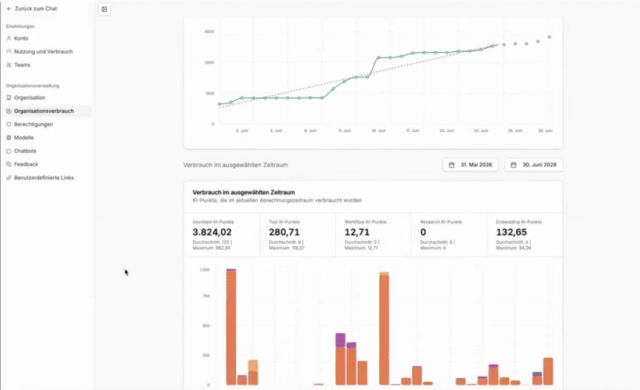Click the subtitle about KI-Punkte im aktuellen Abrechnungszeitraum
640x390 pixels.
pyautogui.click(x=277, y=200)
